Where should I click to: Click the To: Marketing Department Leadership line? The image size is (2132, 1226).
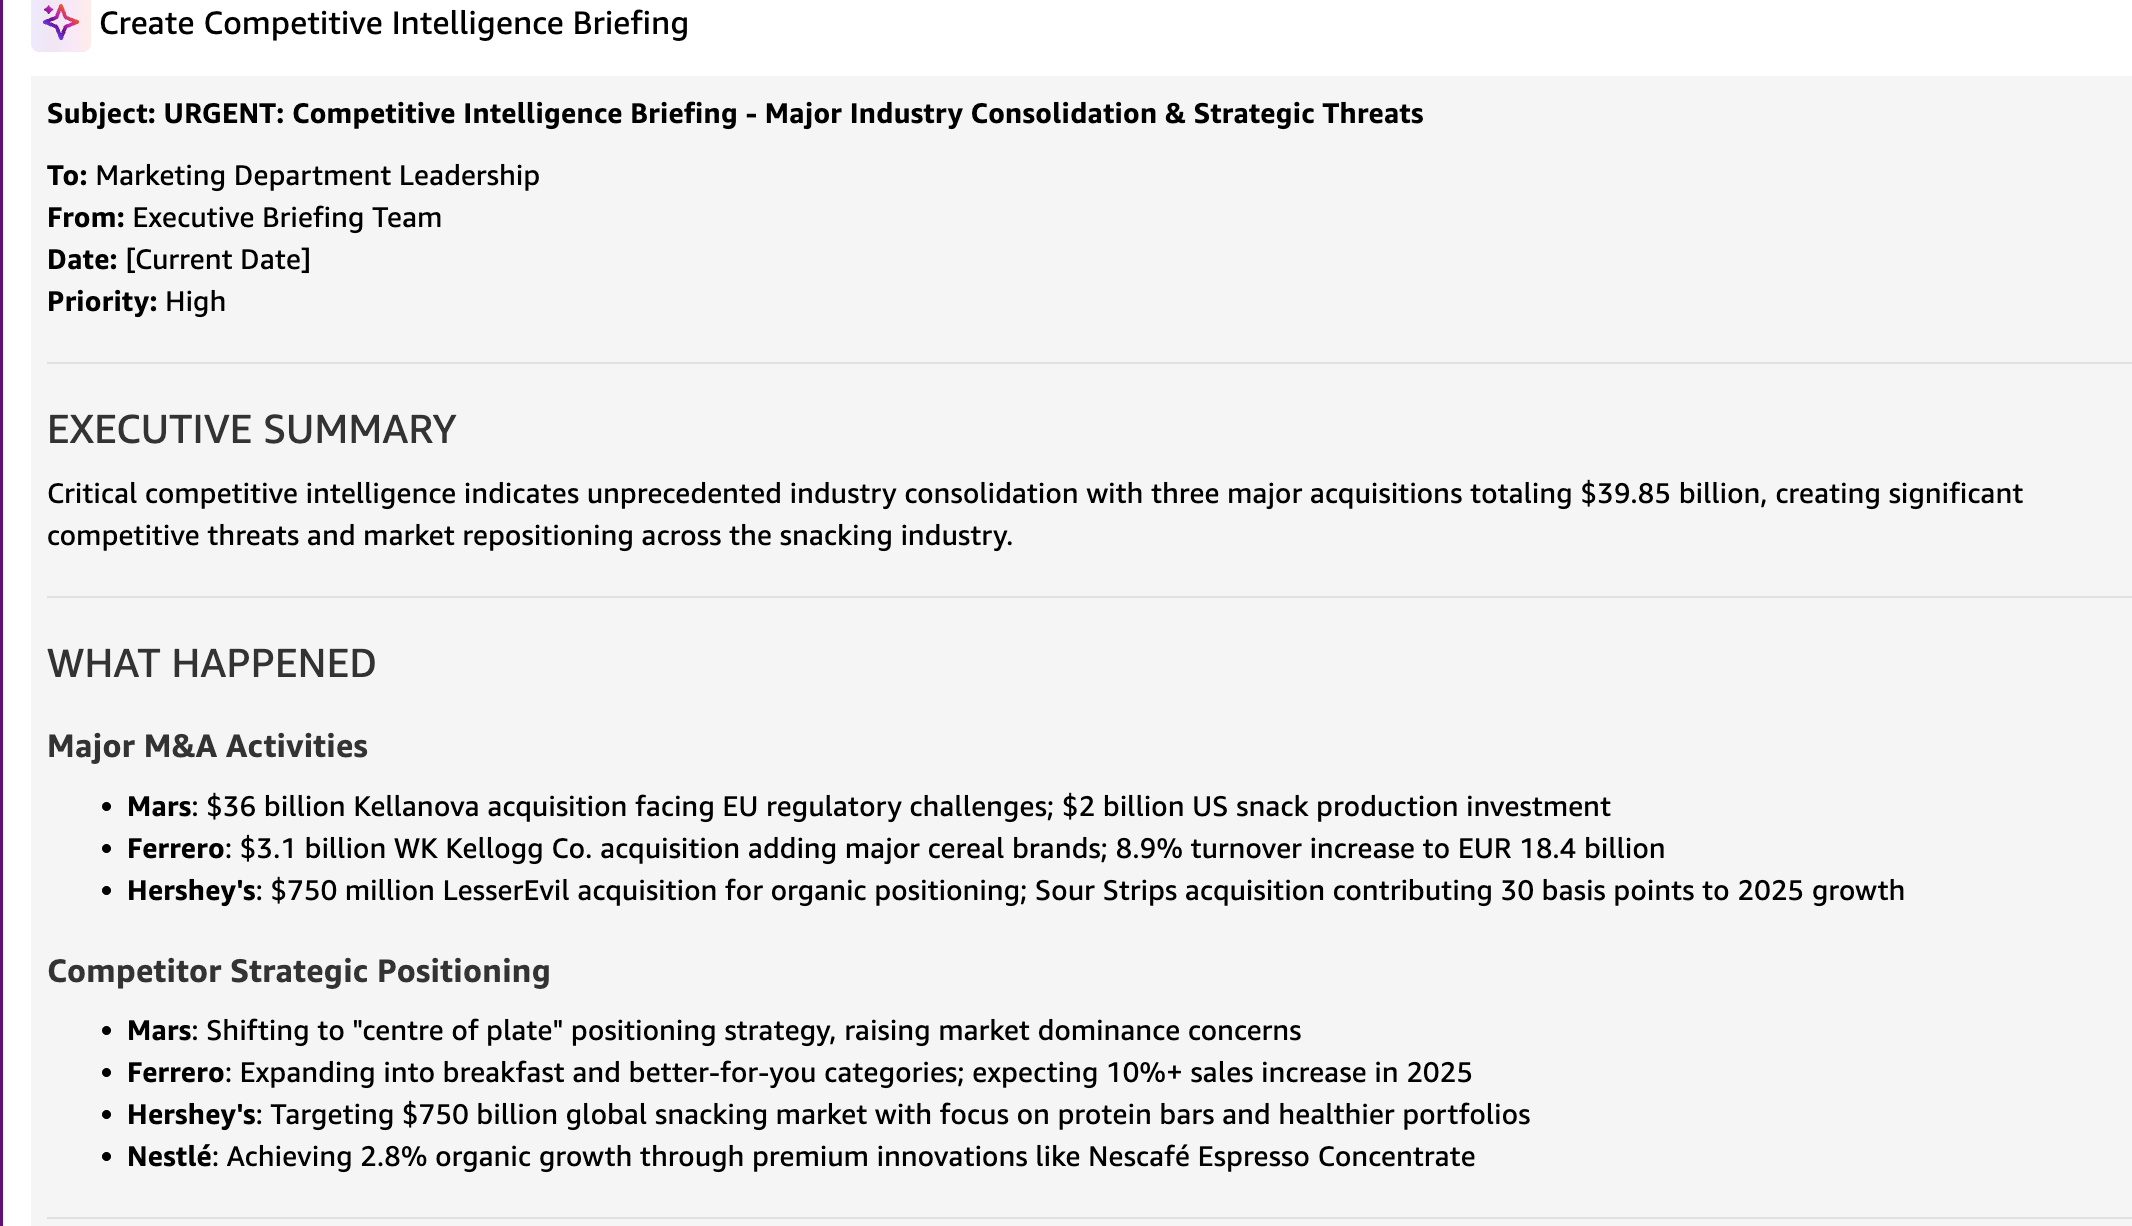point(293,175)
